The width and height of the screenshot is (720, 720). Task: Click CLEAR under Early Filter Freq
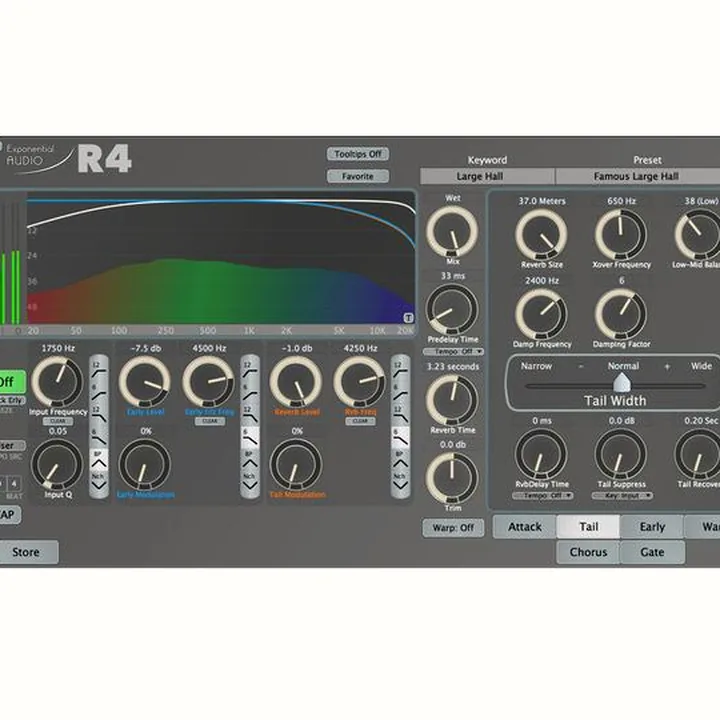(x=210, y=421)
